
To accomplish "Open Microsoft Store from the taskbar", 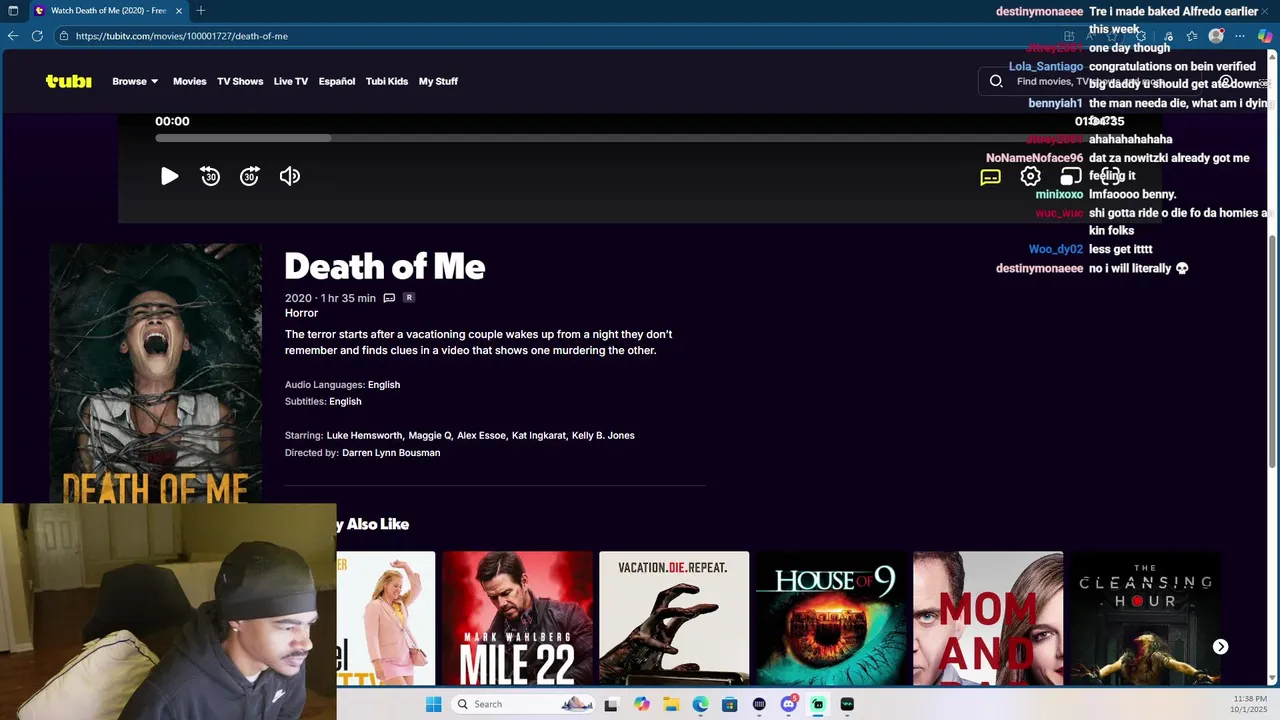I will [x=730, y=704].
